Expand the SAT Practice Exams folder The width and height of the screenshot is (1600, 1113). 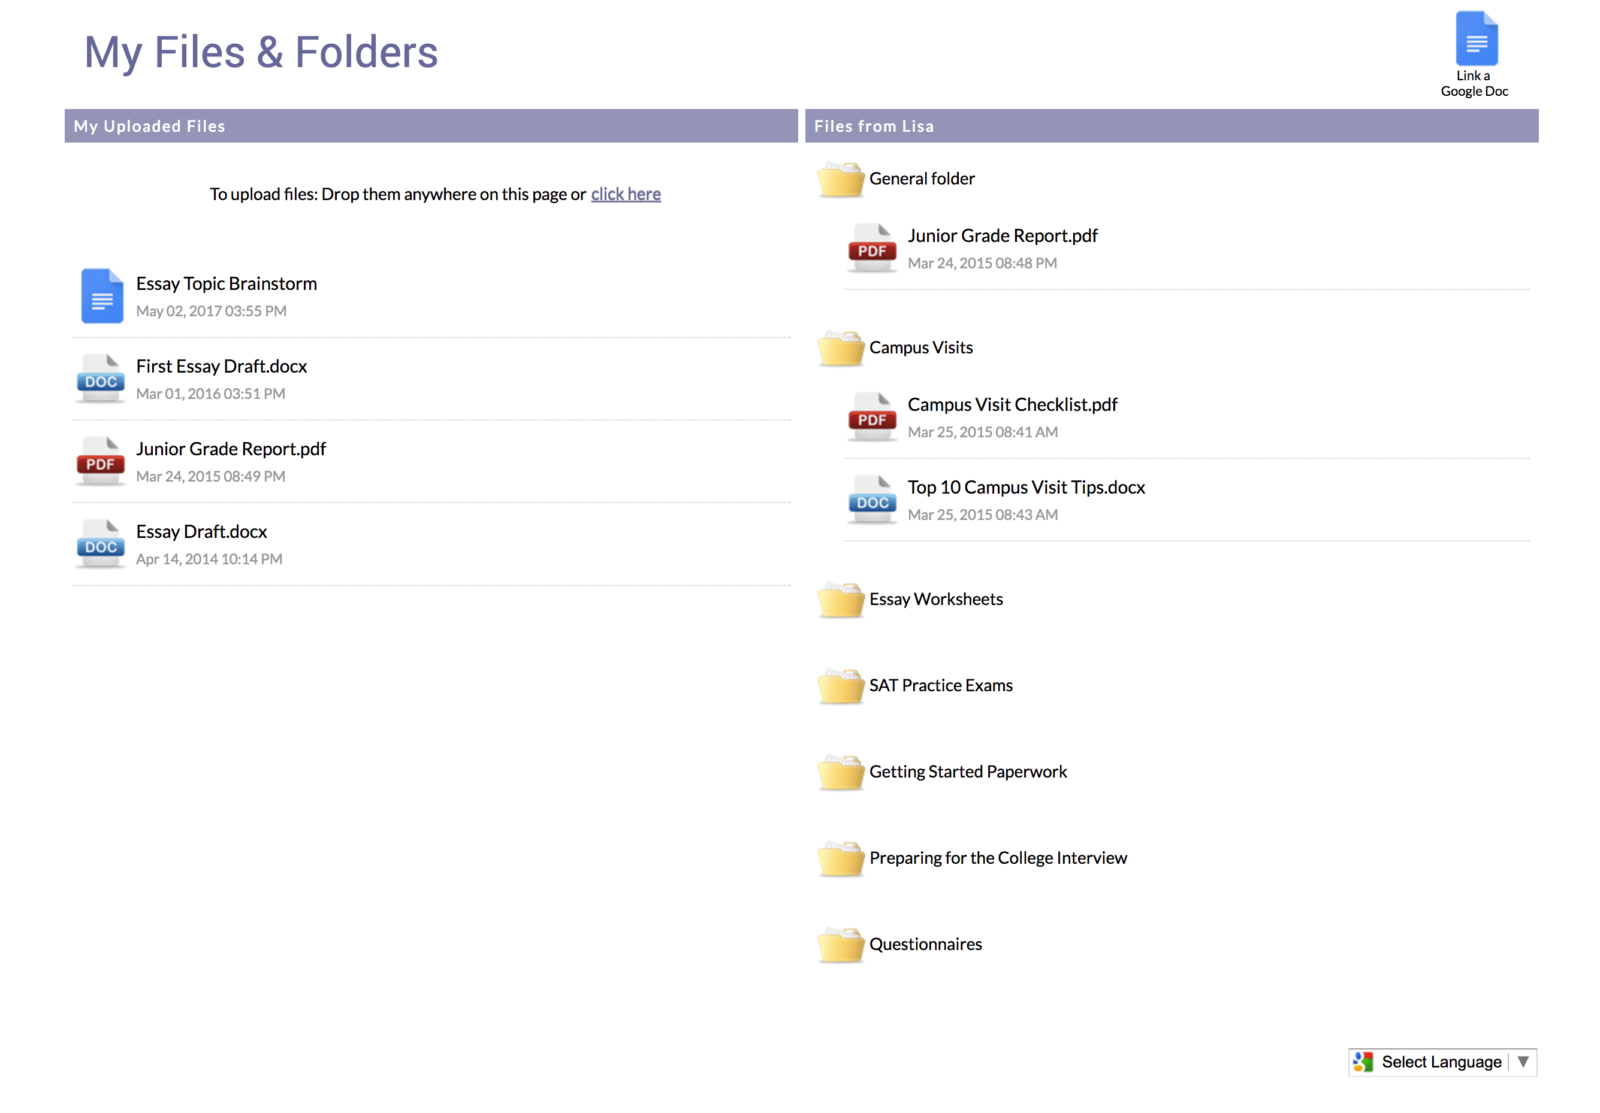pyautogui.click(x=840, y=688)
